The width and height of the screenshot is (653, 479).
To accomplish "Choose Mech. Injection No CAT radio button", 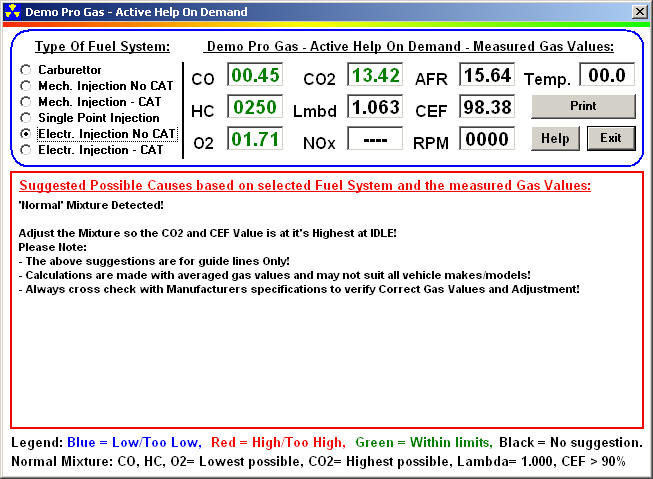I will point(27,86).
